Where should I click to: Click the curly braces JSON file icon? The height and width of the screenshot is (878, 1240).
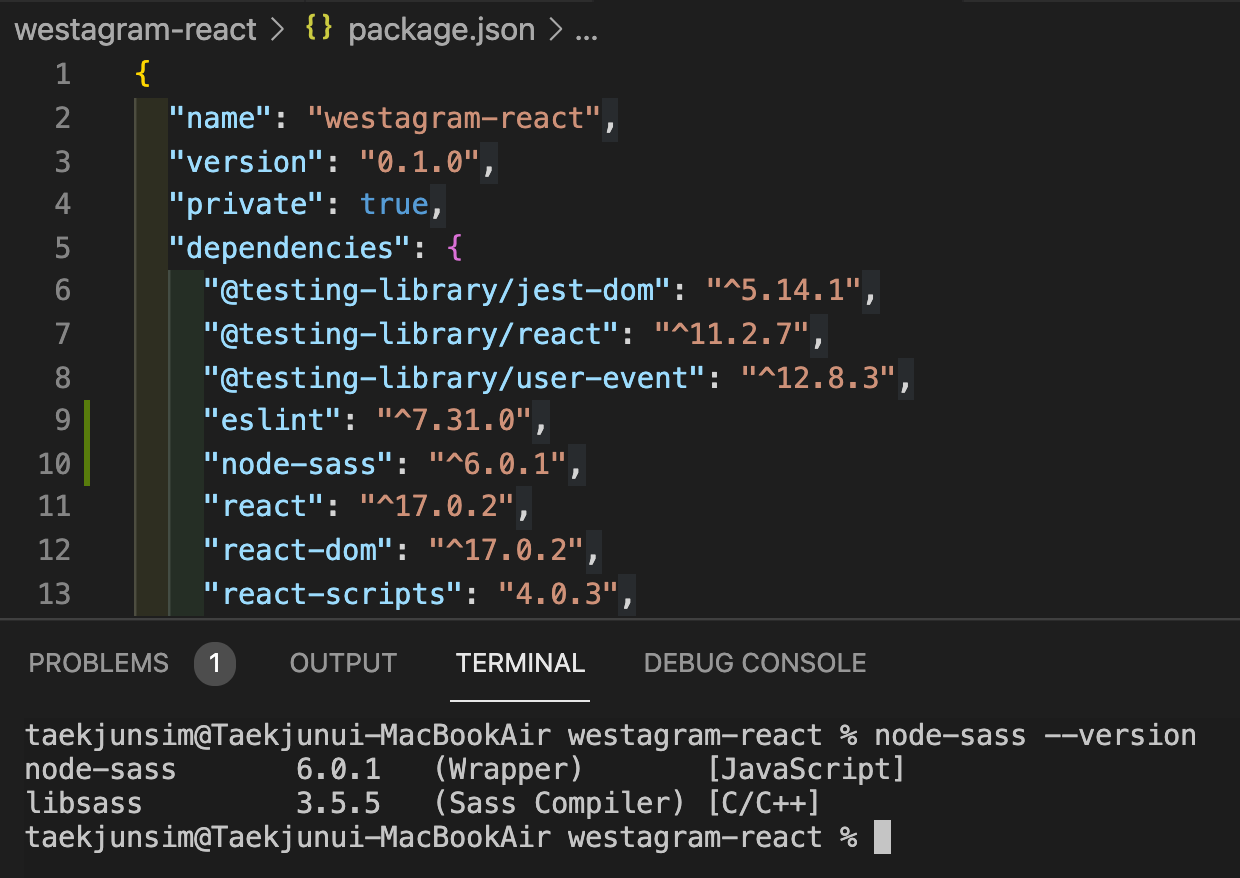coord(318,30)
